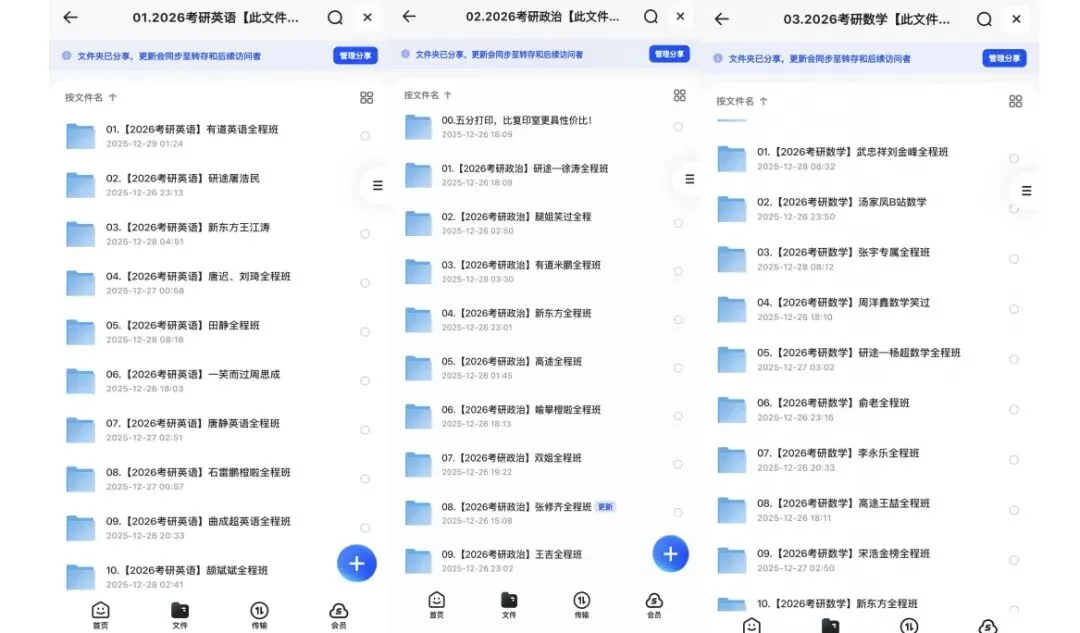The height and width of the screenshot is (633, 1080).
Task: Go back in the 03.2026考研数学 panel
Action: pyautogui.click(x=721, y=19)
